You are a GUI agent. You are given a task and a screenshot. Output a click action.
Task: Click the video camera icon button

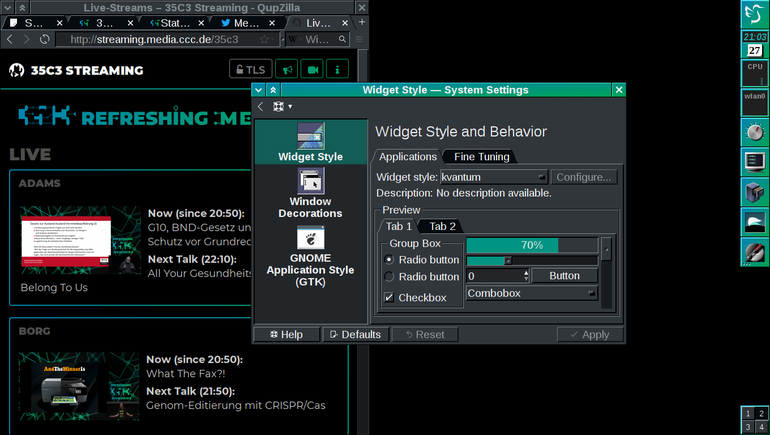point(312,69)
